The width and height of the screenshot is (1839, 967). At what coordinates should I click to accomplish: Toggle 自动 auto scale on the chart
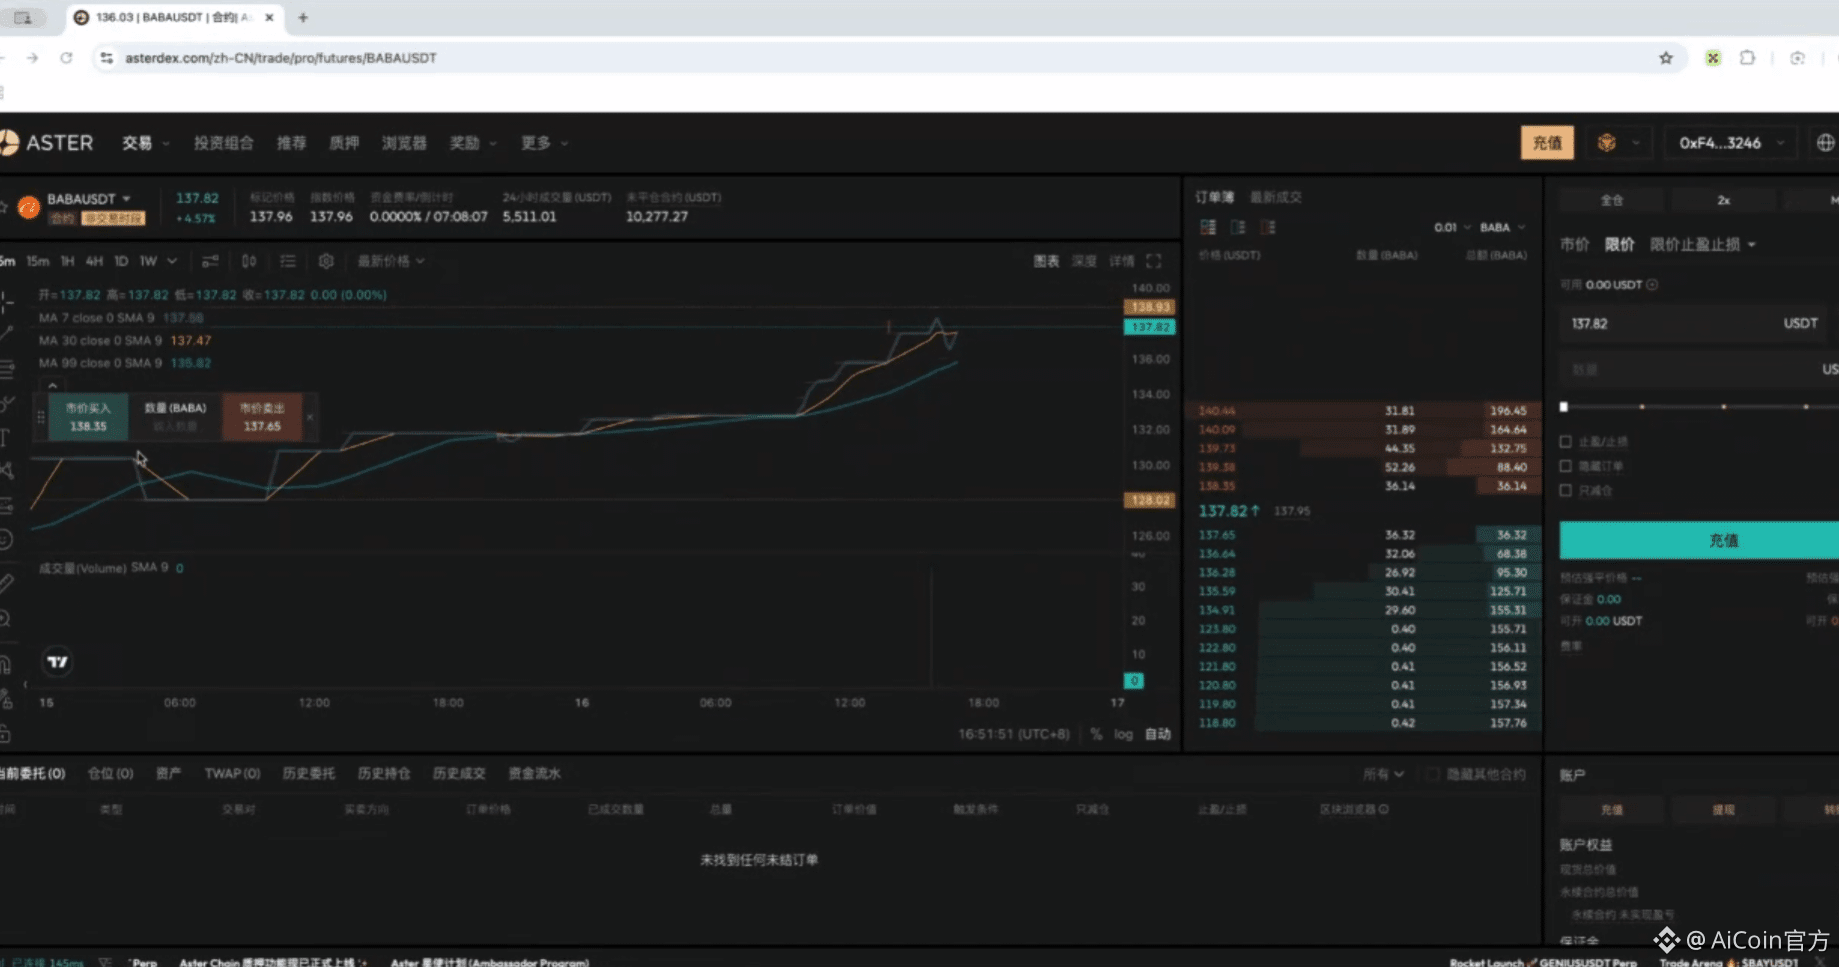pos(1157,734)
